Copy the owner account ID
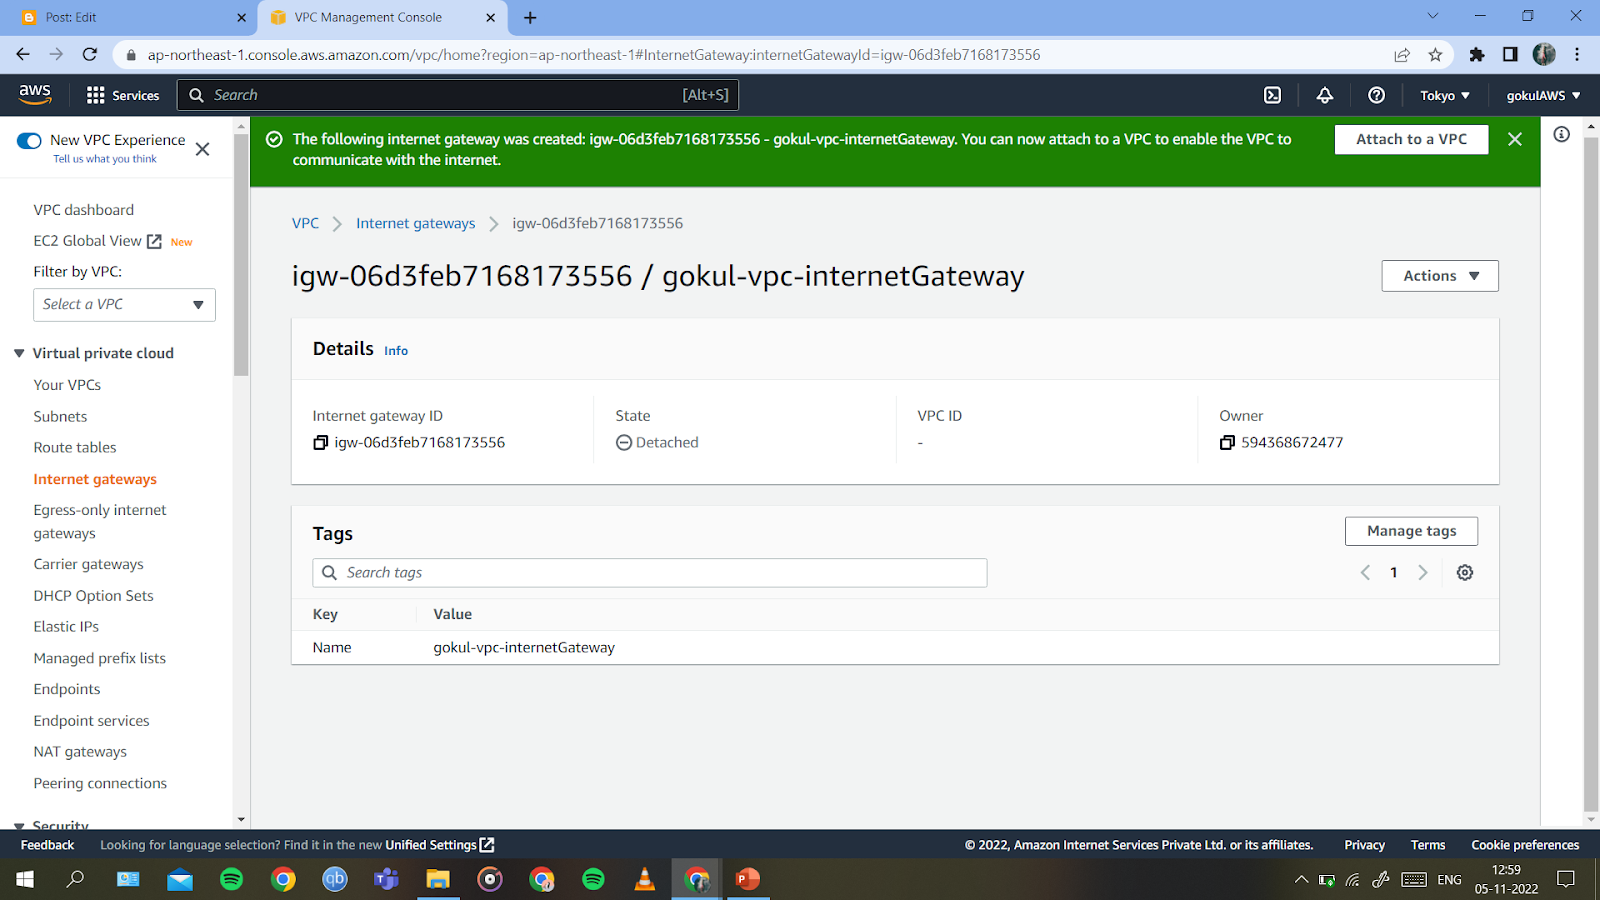Viewport: 1600px width, 900px height. click(x=1227, y=442)
